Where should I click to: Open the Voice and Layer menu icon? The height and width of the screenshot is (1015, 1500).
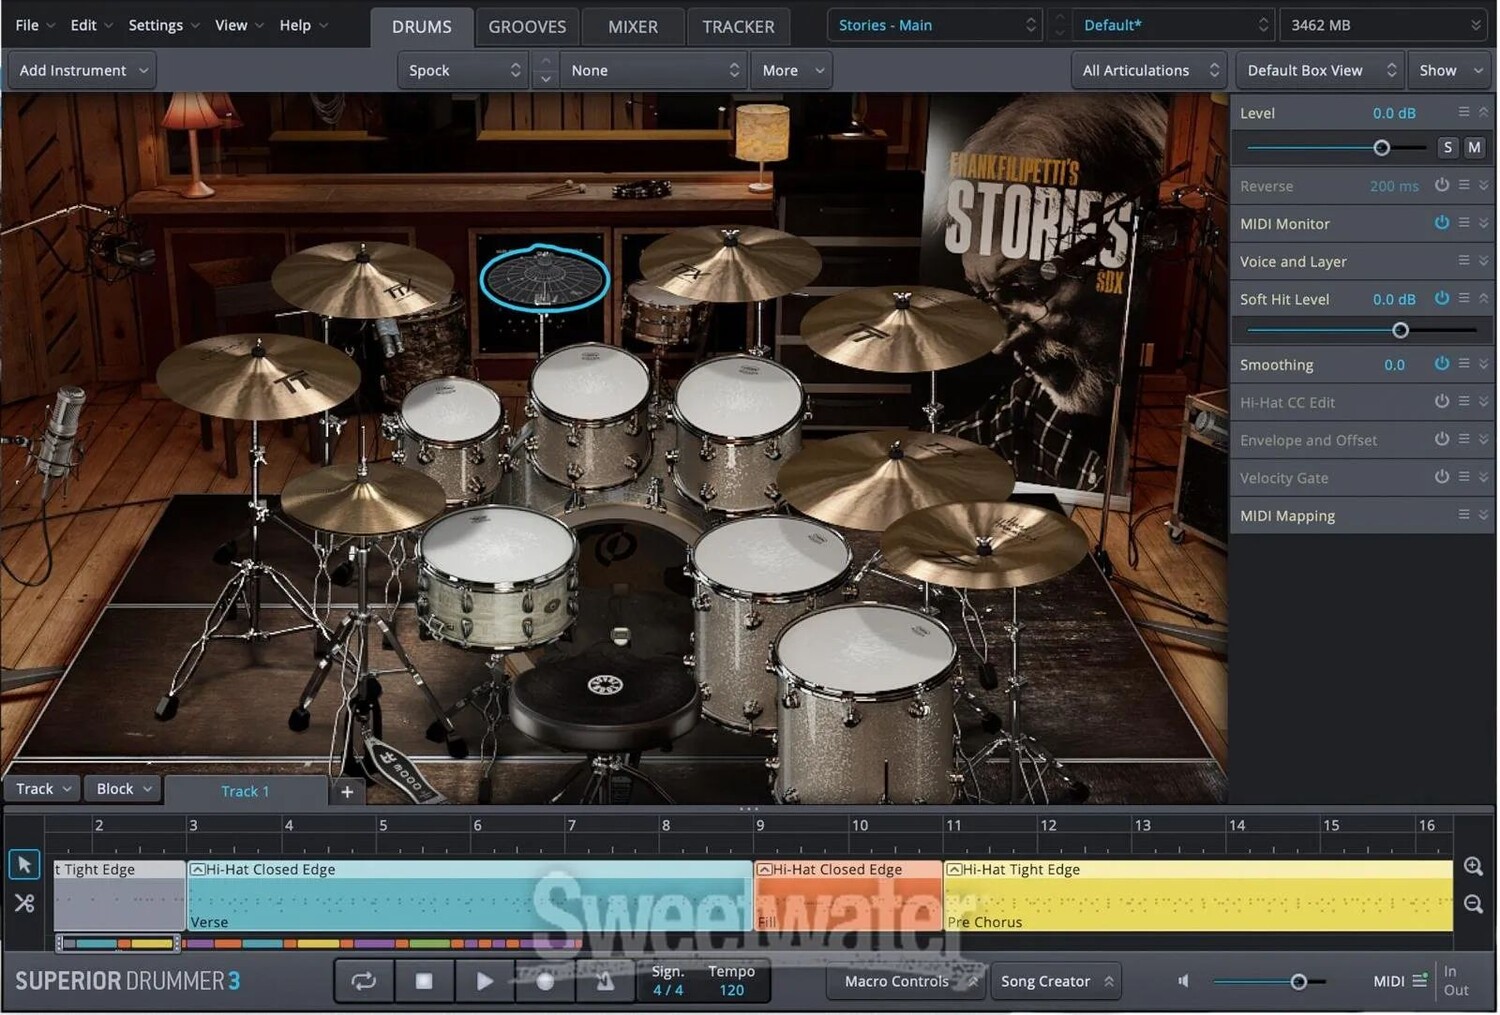click(x=1464, y=261)
